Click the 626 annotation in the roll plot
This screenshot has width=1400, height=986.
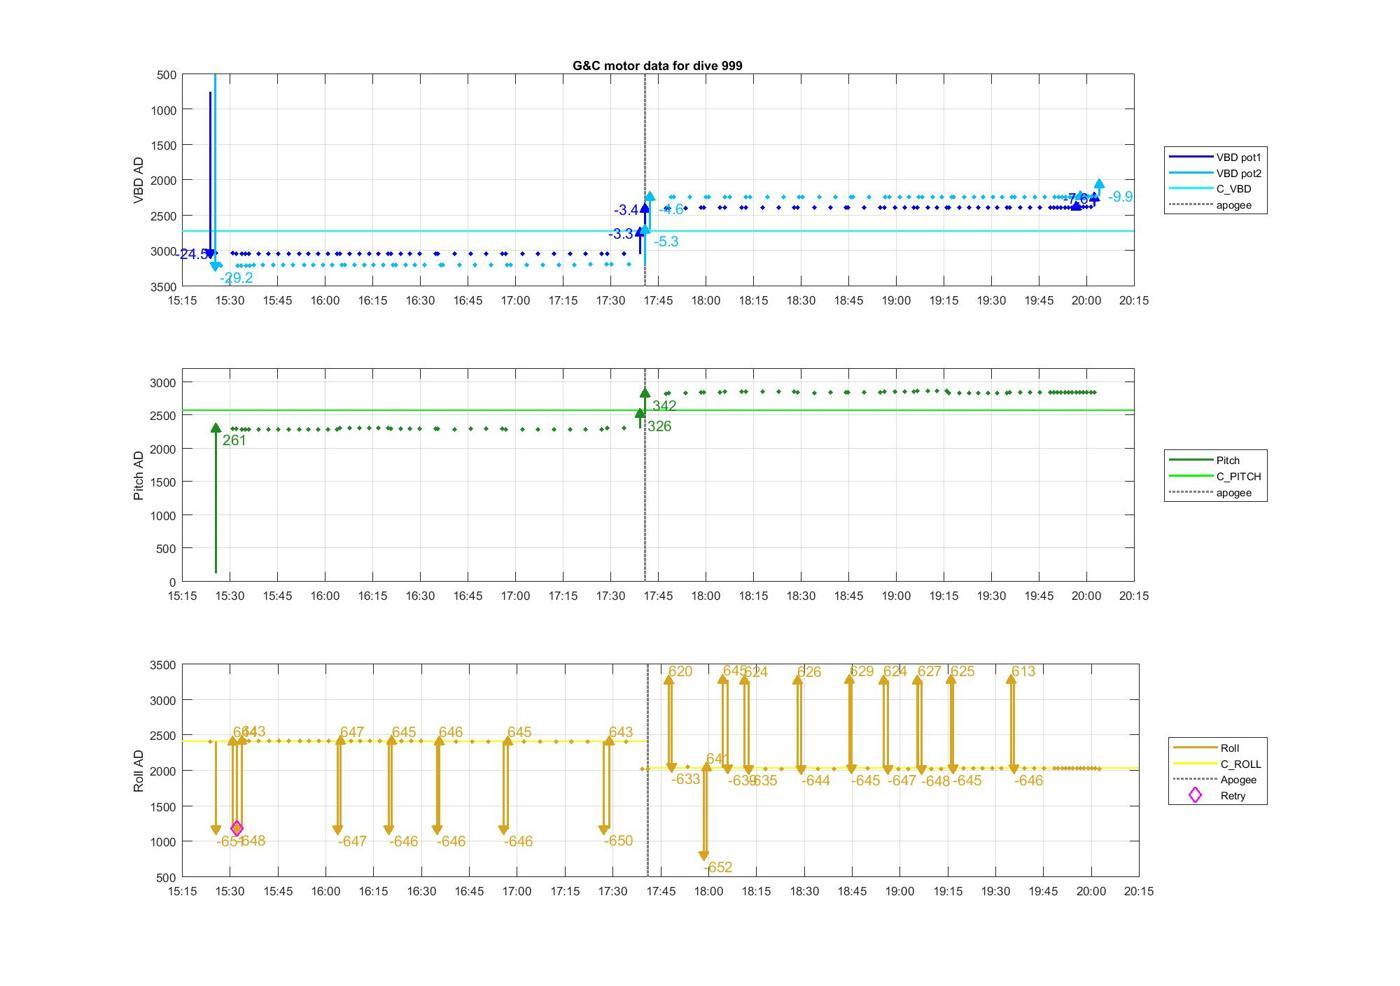[809, 672]
